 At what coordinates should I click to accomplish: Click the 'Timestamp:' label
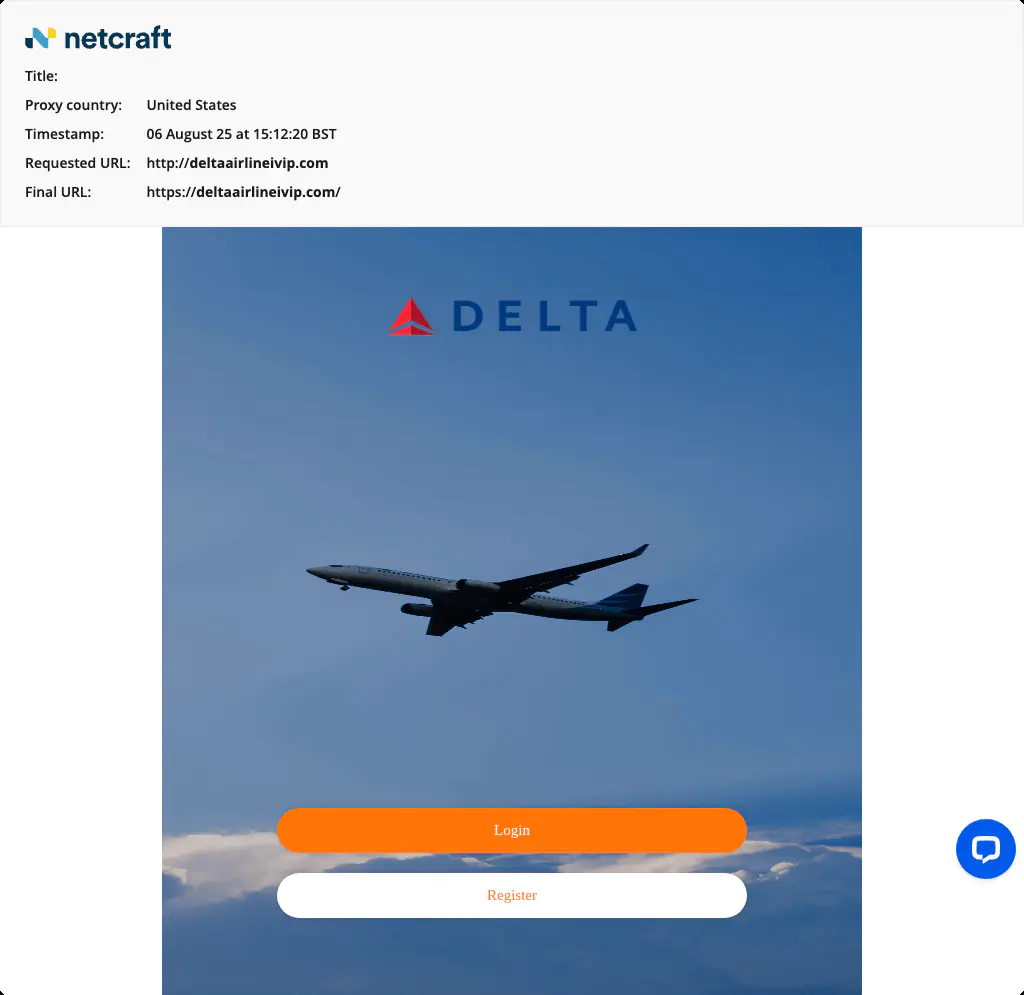pyautogui.click(x=64, y=134)
